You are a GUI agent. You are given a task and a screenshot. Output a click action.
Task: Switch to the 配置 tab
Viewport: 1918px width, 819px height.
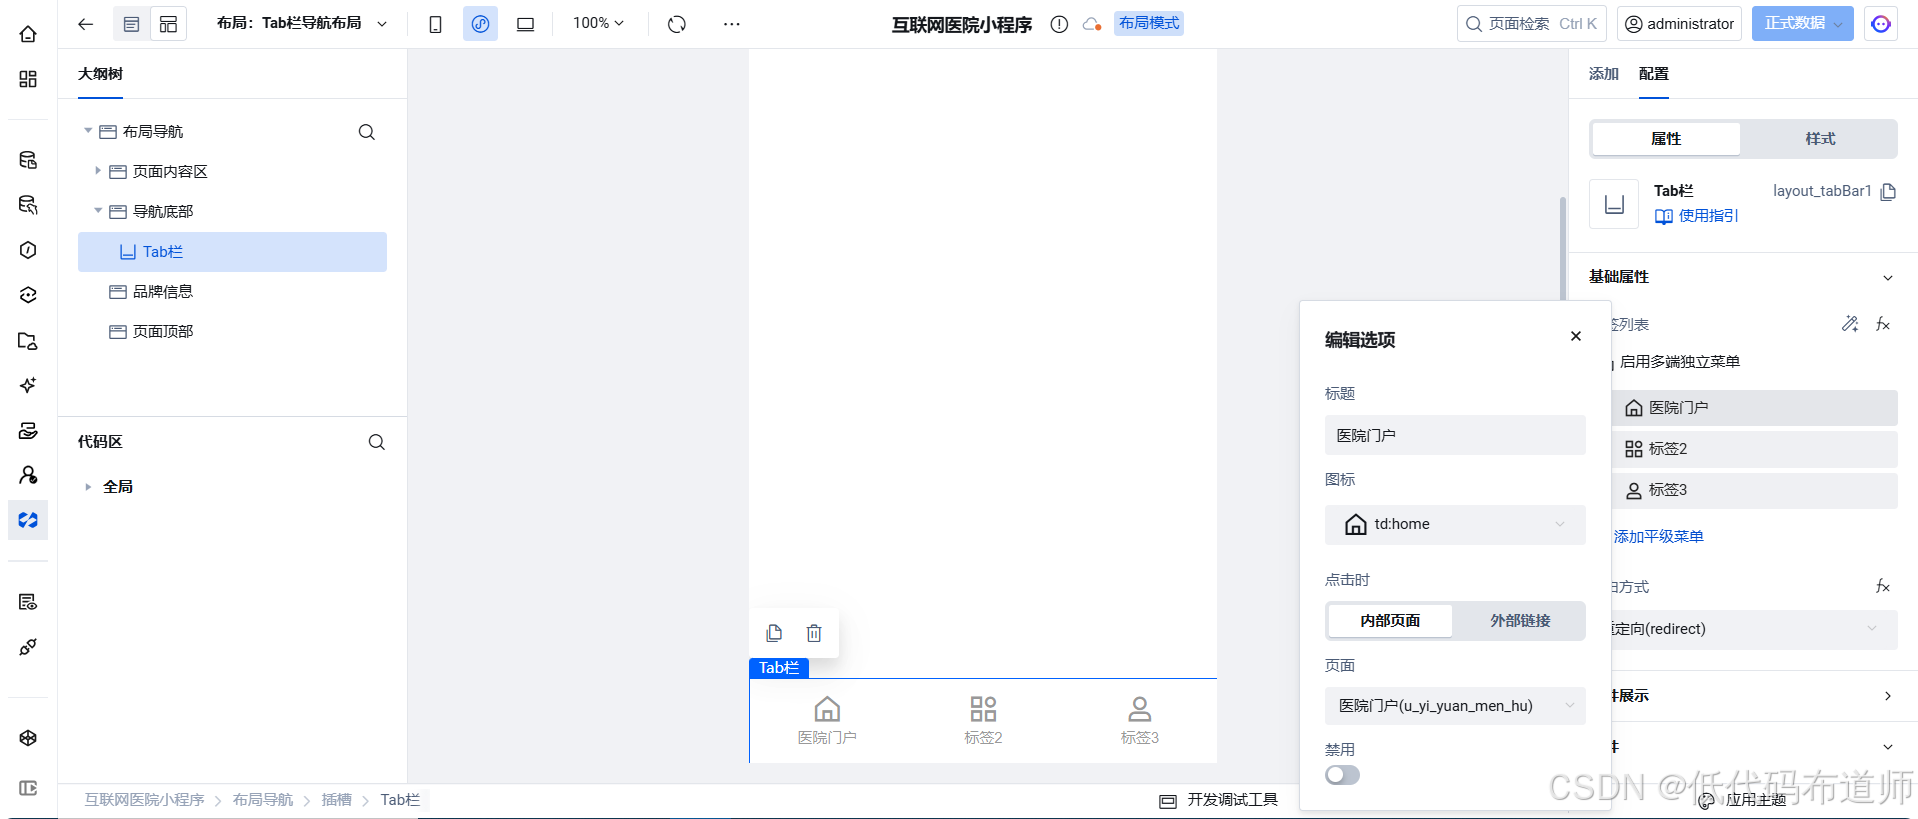[x=1654, y=74]
